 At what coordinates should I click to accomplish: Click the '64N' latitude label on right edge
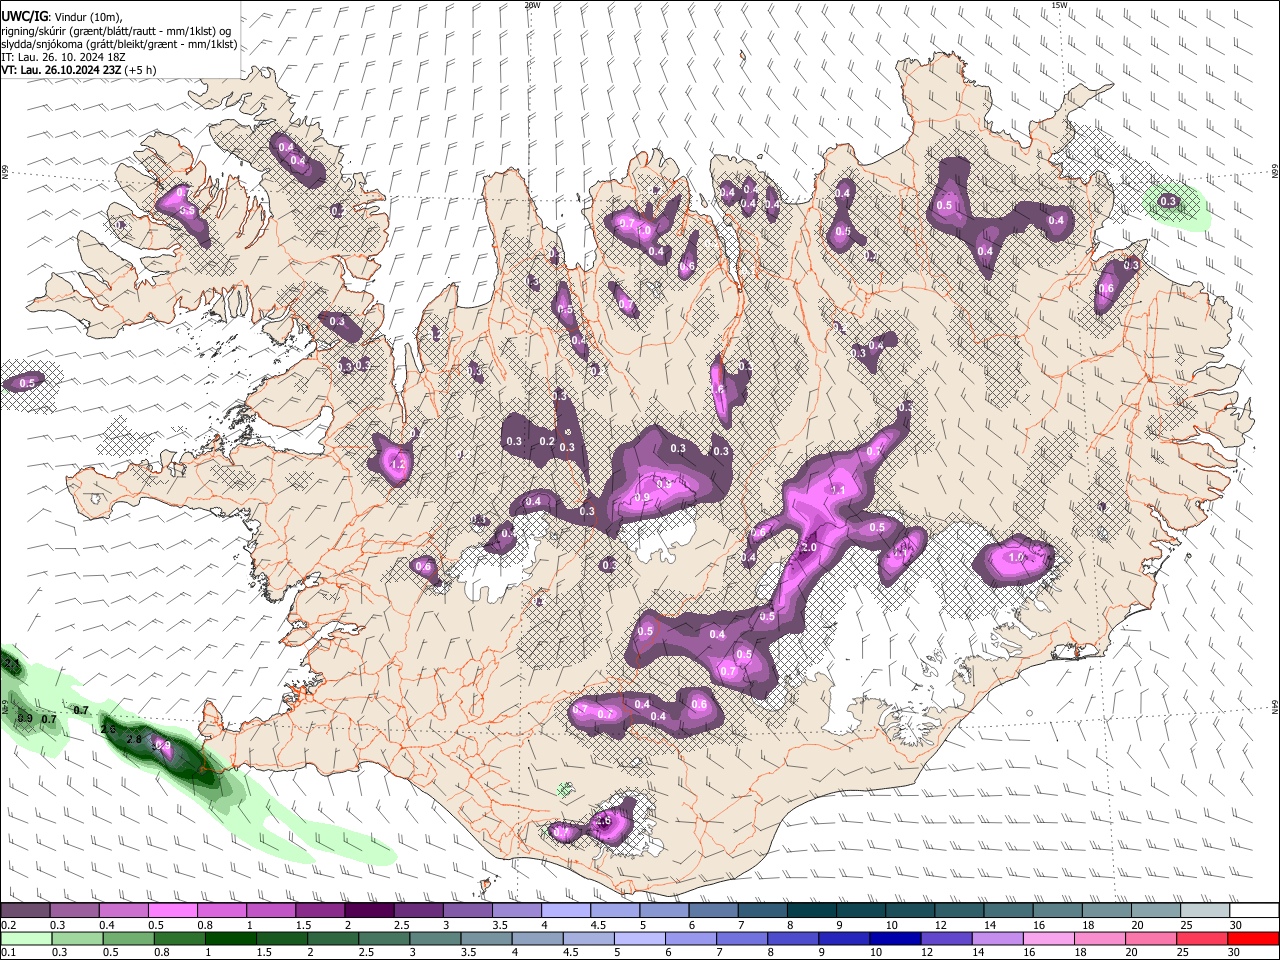coord(1275,707)
